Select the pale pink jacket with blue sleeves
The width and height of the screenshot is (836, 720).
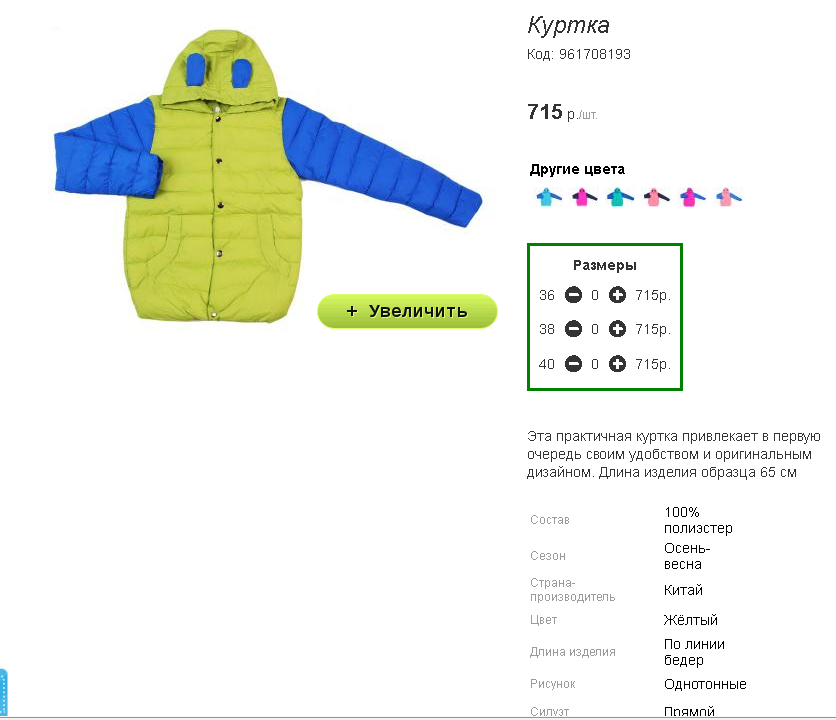point(728,197)
